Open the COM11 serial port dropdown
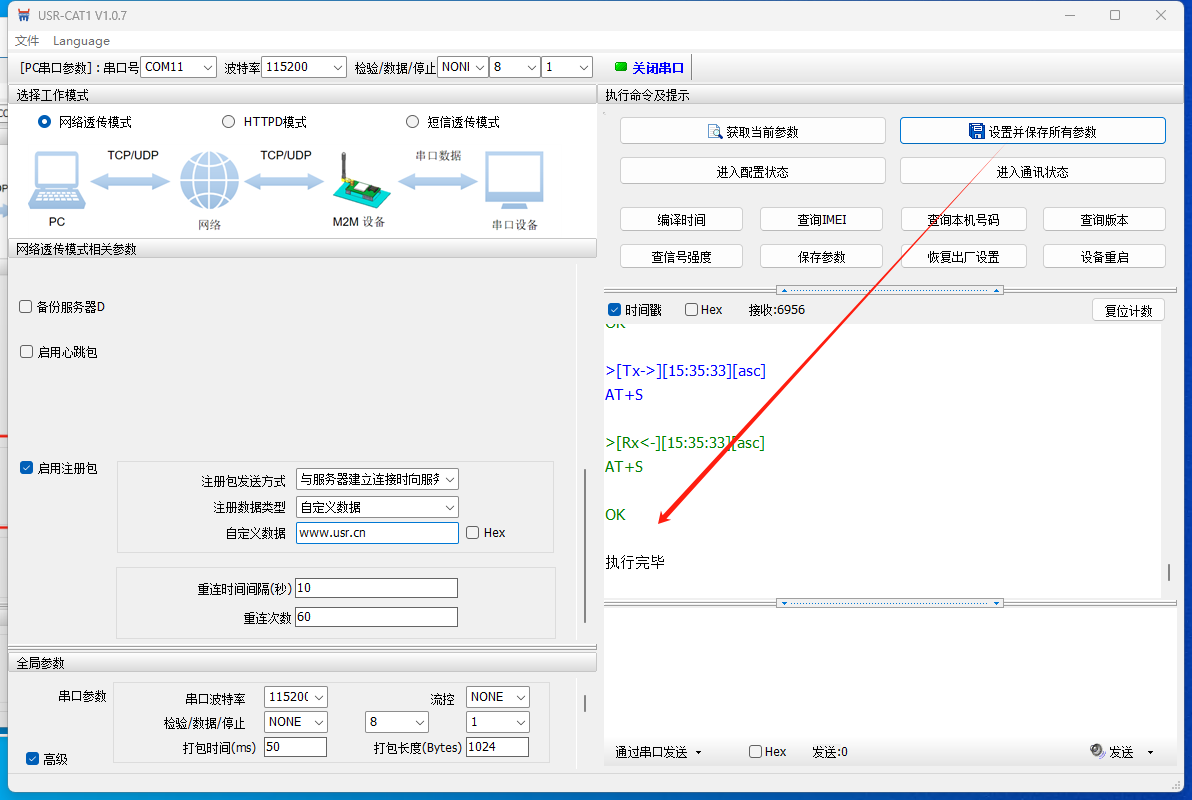 179,67
